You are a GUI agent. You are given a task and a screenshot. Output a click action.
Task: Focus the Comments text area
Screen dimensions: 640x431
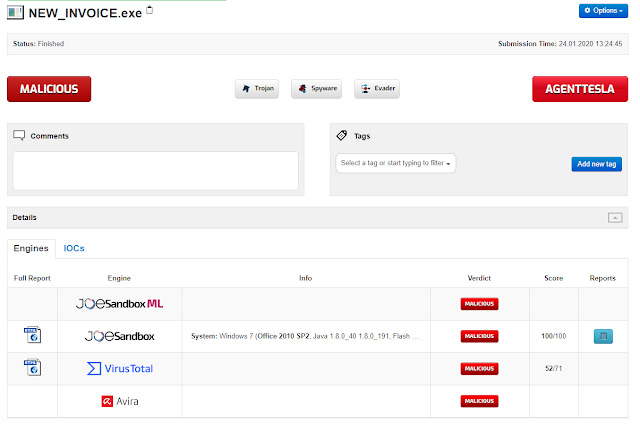(156, 171)
